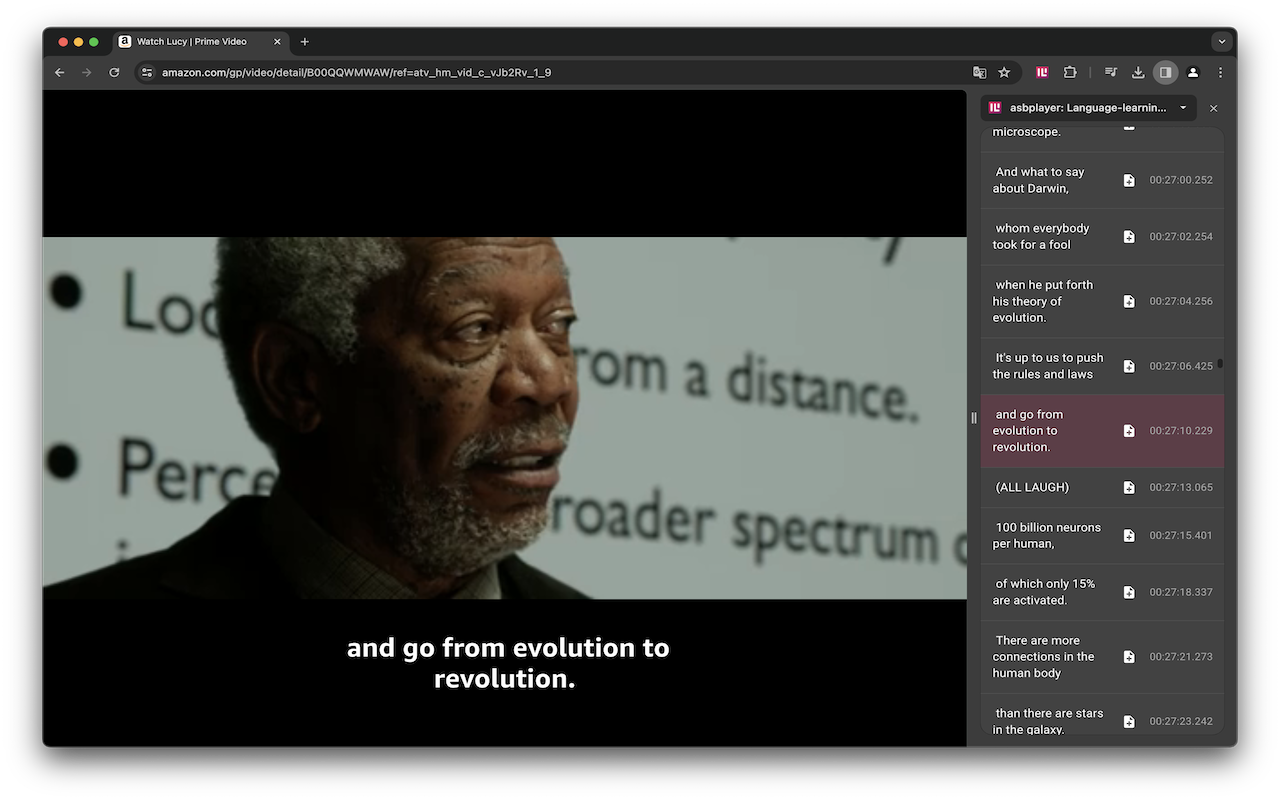Click the copy icon on the '(ALL LAUGH)' subtitle row

[x=1129, y=487]
